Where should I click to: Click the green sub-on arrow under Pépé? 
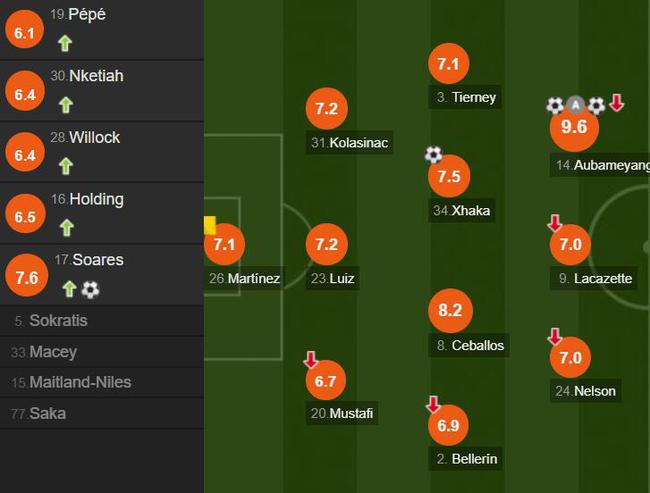65,43
